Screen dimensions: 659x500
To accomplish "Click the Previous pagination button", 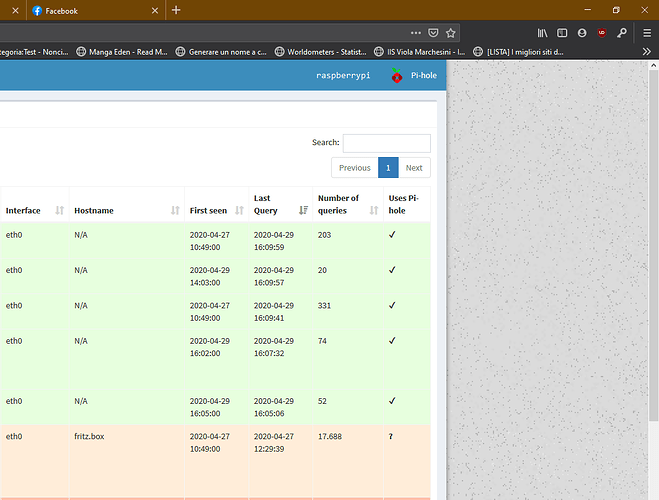I will tap(354, 168).
